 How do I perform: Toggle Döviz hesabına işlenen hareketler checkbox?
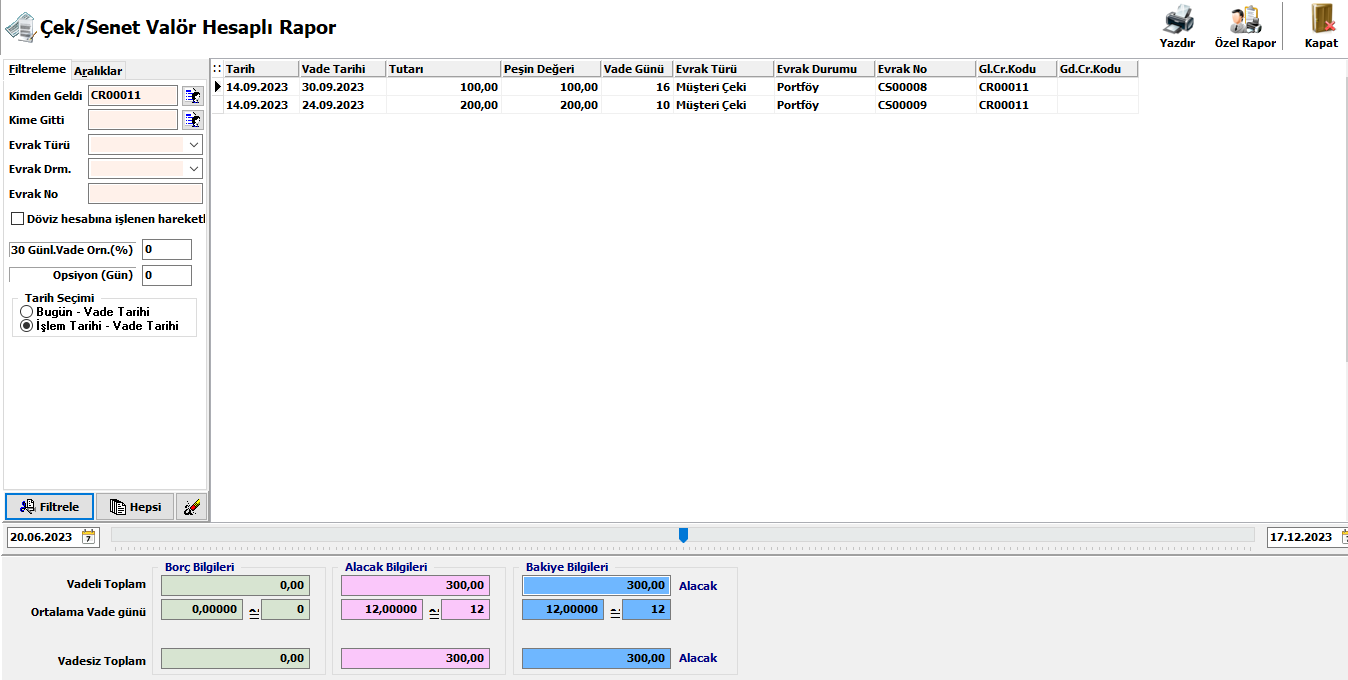17,219
